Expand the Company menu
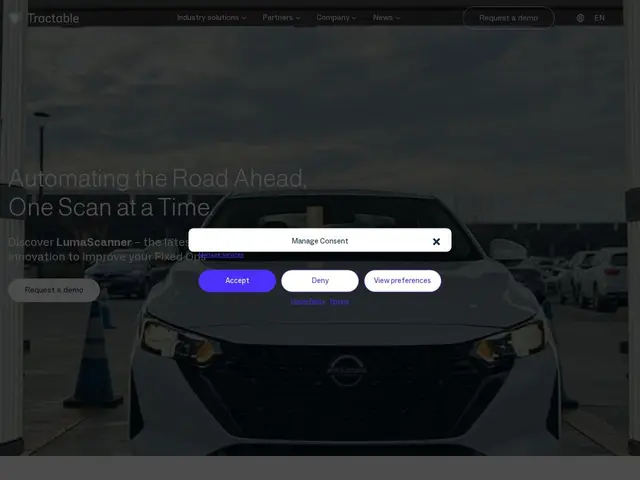640x480 pixels. [336, 18]
